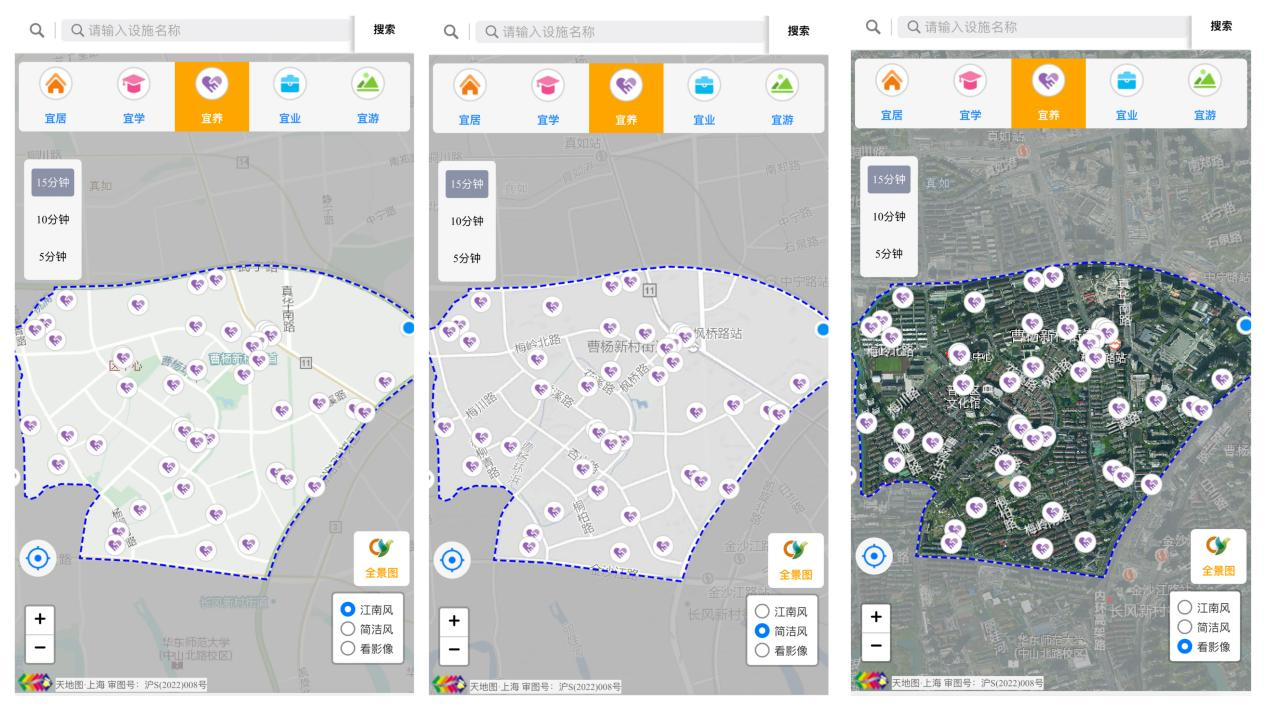Screen dimensions: 1266x712
Task: Choose 10分钟 range in right satellite panel
Action: click(889, 217)
